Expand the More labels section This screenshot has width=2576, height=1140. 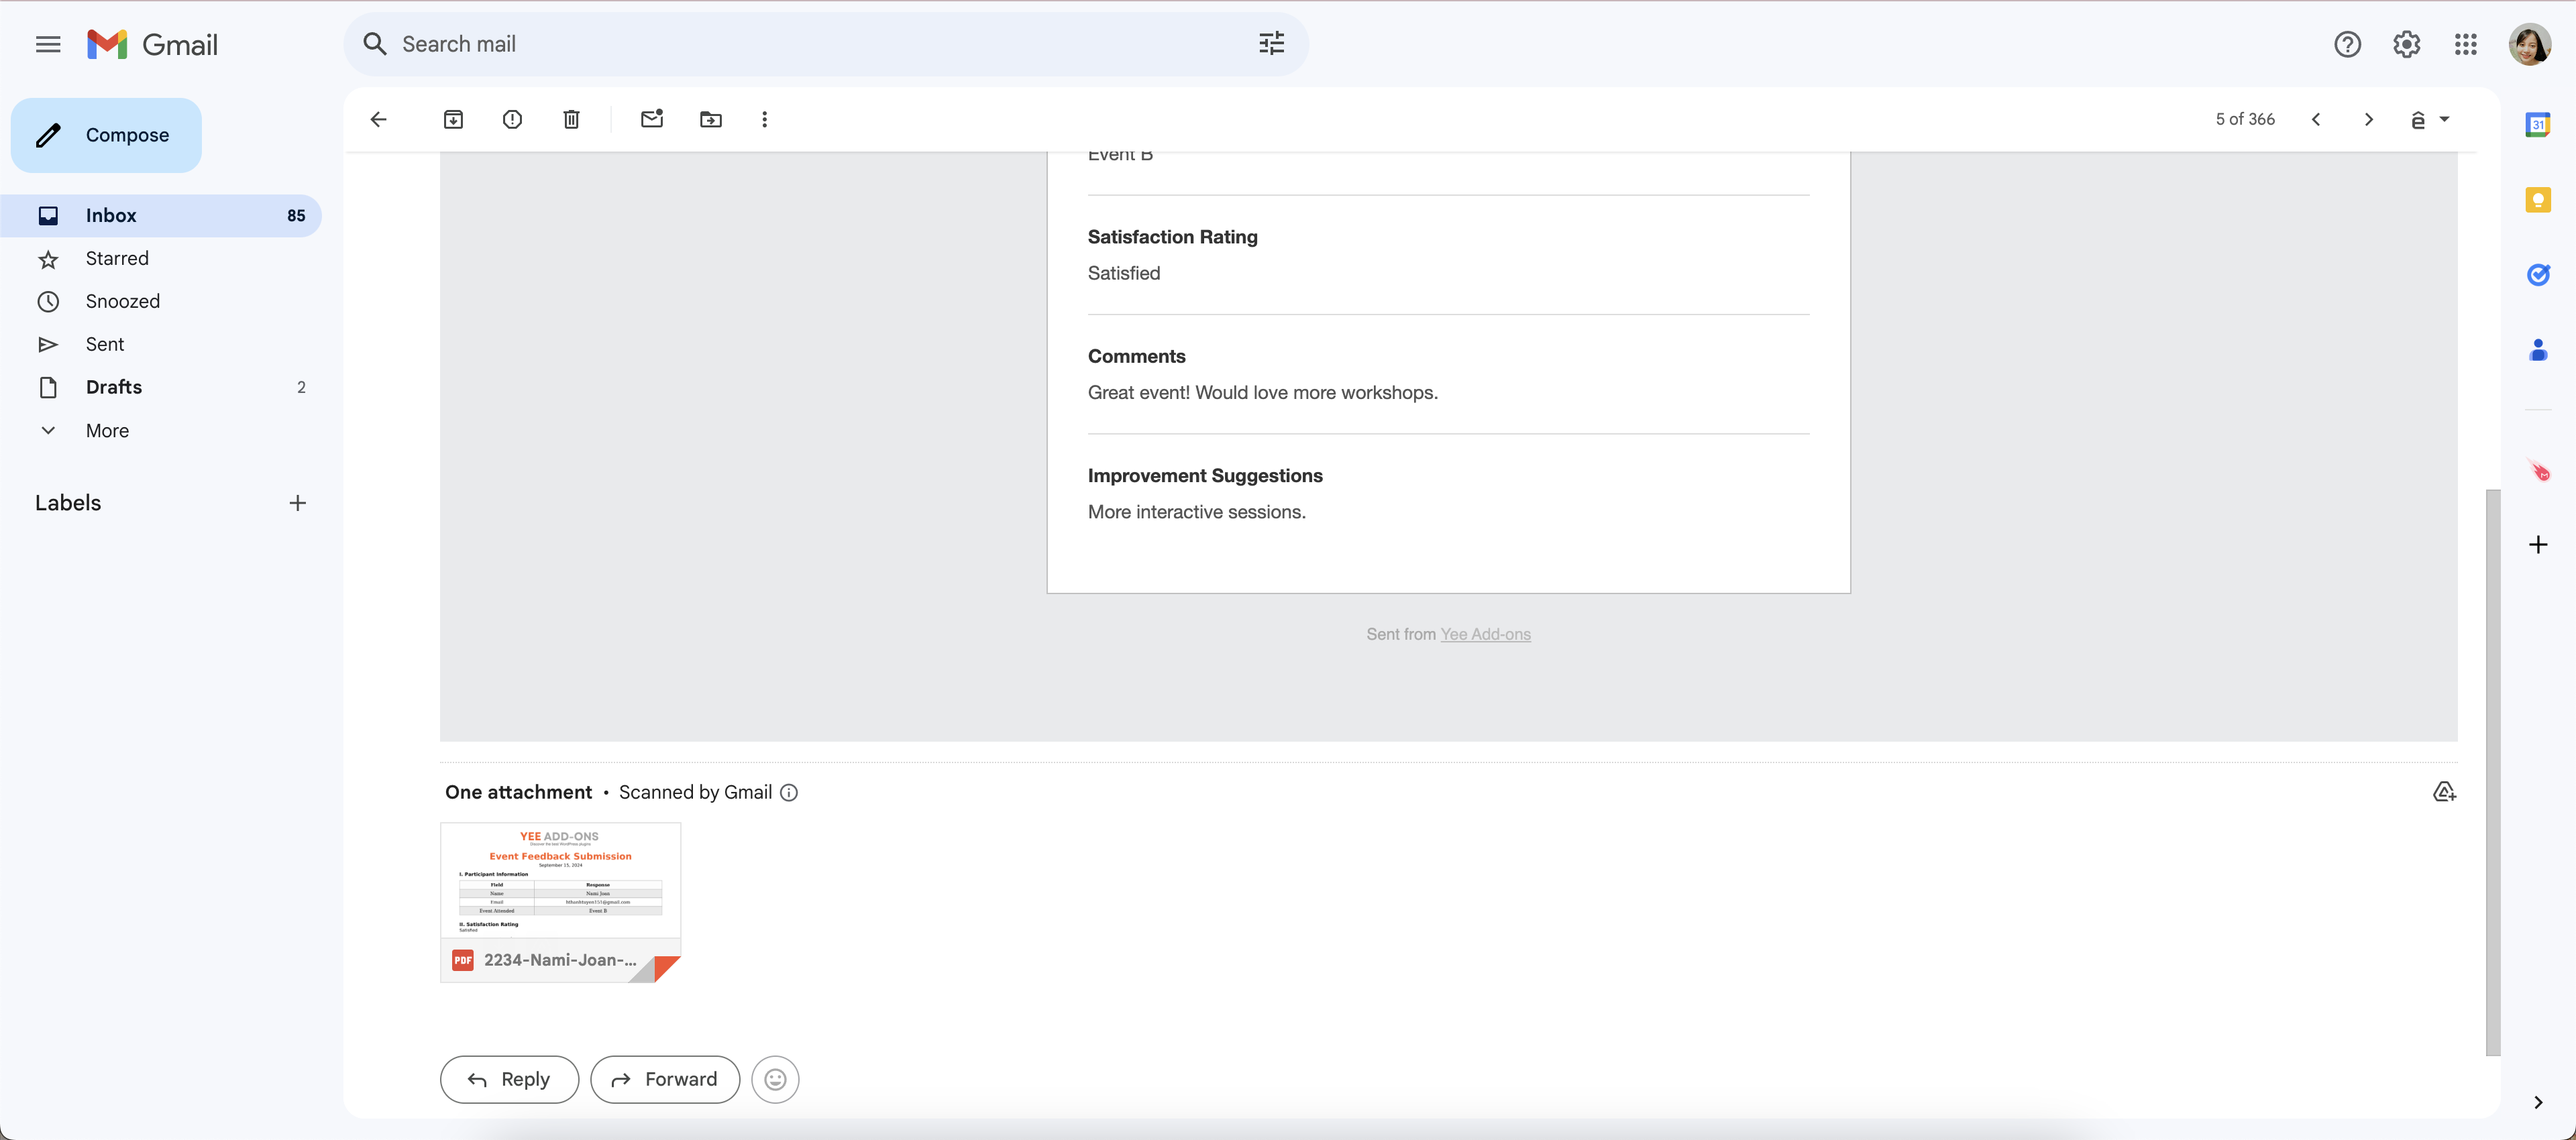coord(106,430)
